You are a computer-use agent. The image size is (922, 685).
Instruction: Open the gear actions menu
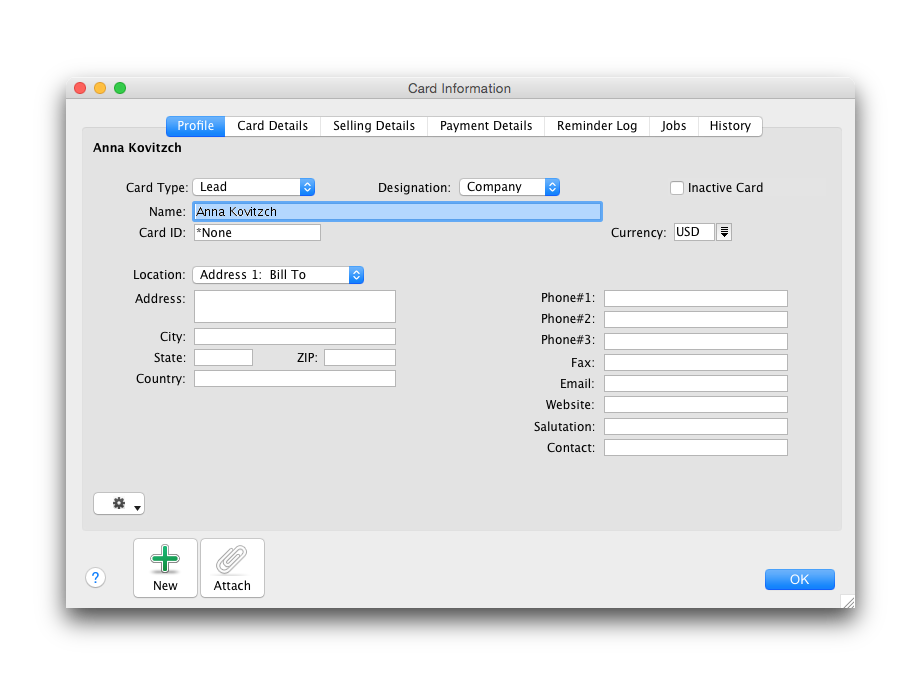119,504
